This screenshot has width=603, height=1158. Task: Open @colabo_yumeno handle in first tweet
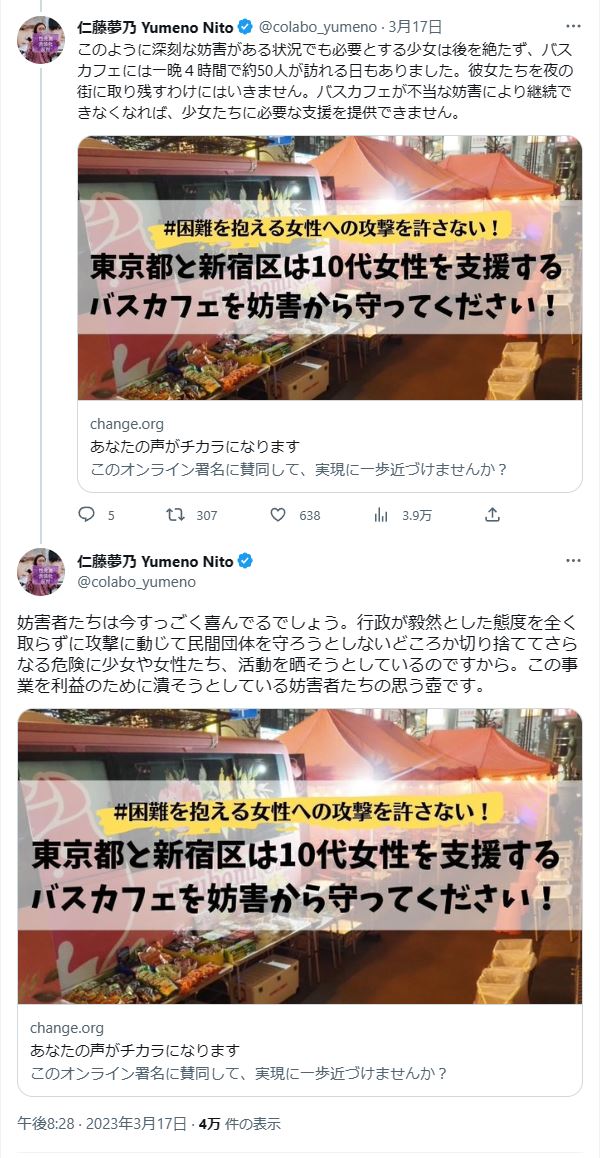[316, 27]
